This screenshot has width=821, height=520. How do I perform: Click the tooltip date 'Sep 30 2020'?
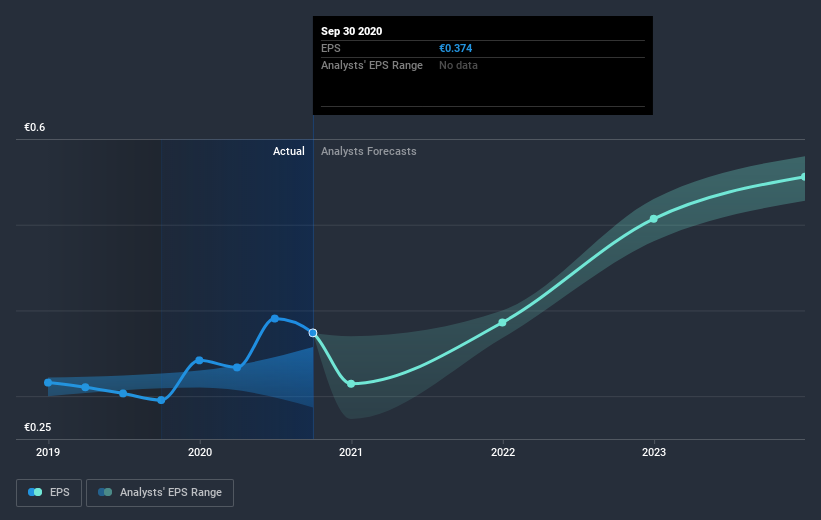click(x=351, y=31)
